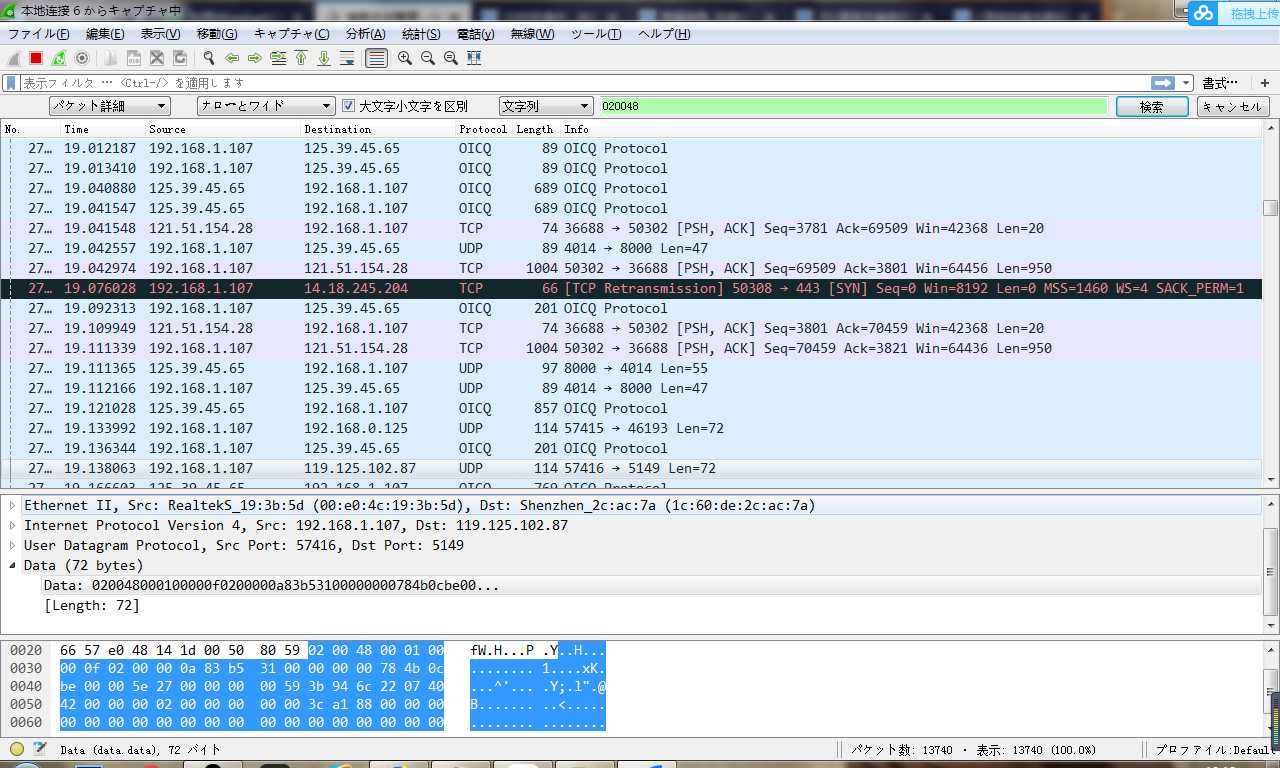The height and width of the screenshot is (768, 1280).
Task: Click the green search field containing 020048
Action: click(853, 106)
